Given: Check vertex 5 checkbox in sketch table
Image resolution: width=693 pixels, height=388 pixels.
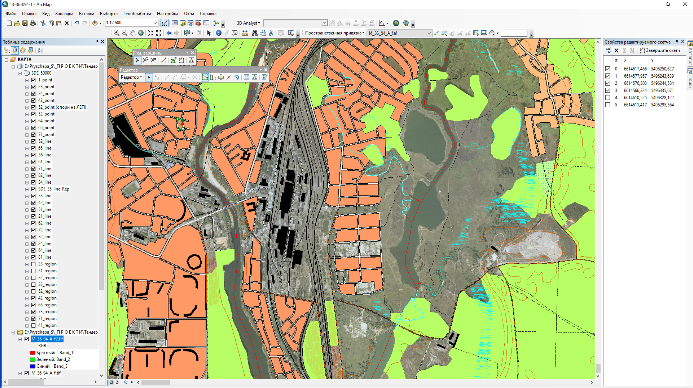Looking at the screenshot, I should (607, 105).
